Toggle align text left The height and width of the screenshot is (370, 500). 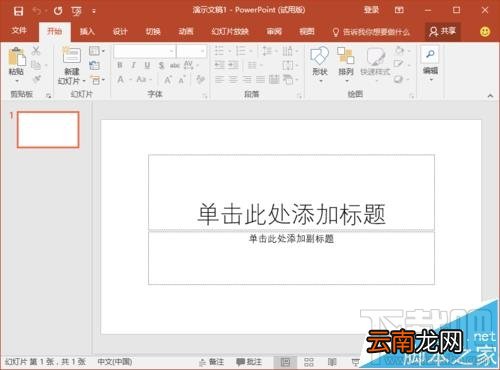(219, 79)
